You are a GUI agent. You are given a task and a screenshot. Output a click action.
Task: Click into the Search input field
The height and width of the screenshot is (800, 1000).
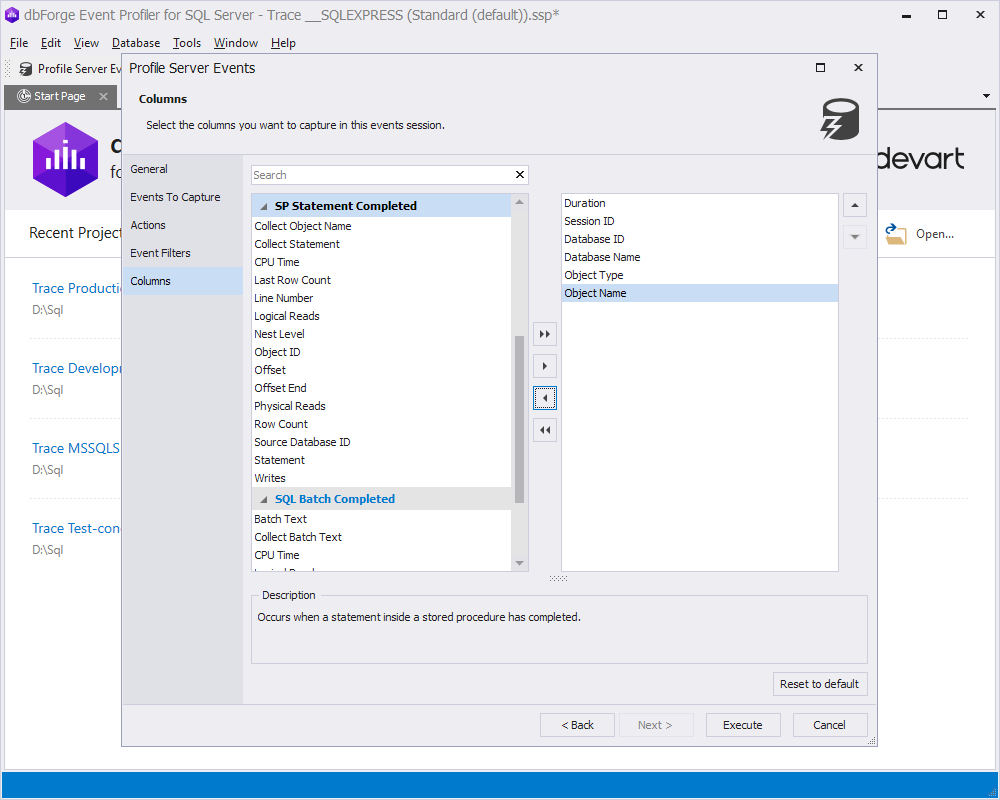pos(383,175)
